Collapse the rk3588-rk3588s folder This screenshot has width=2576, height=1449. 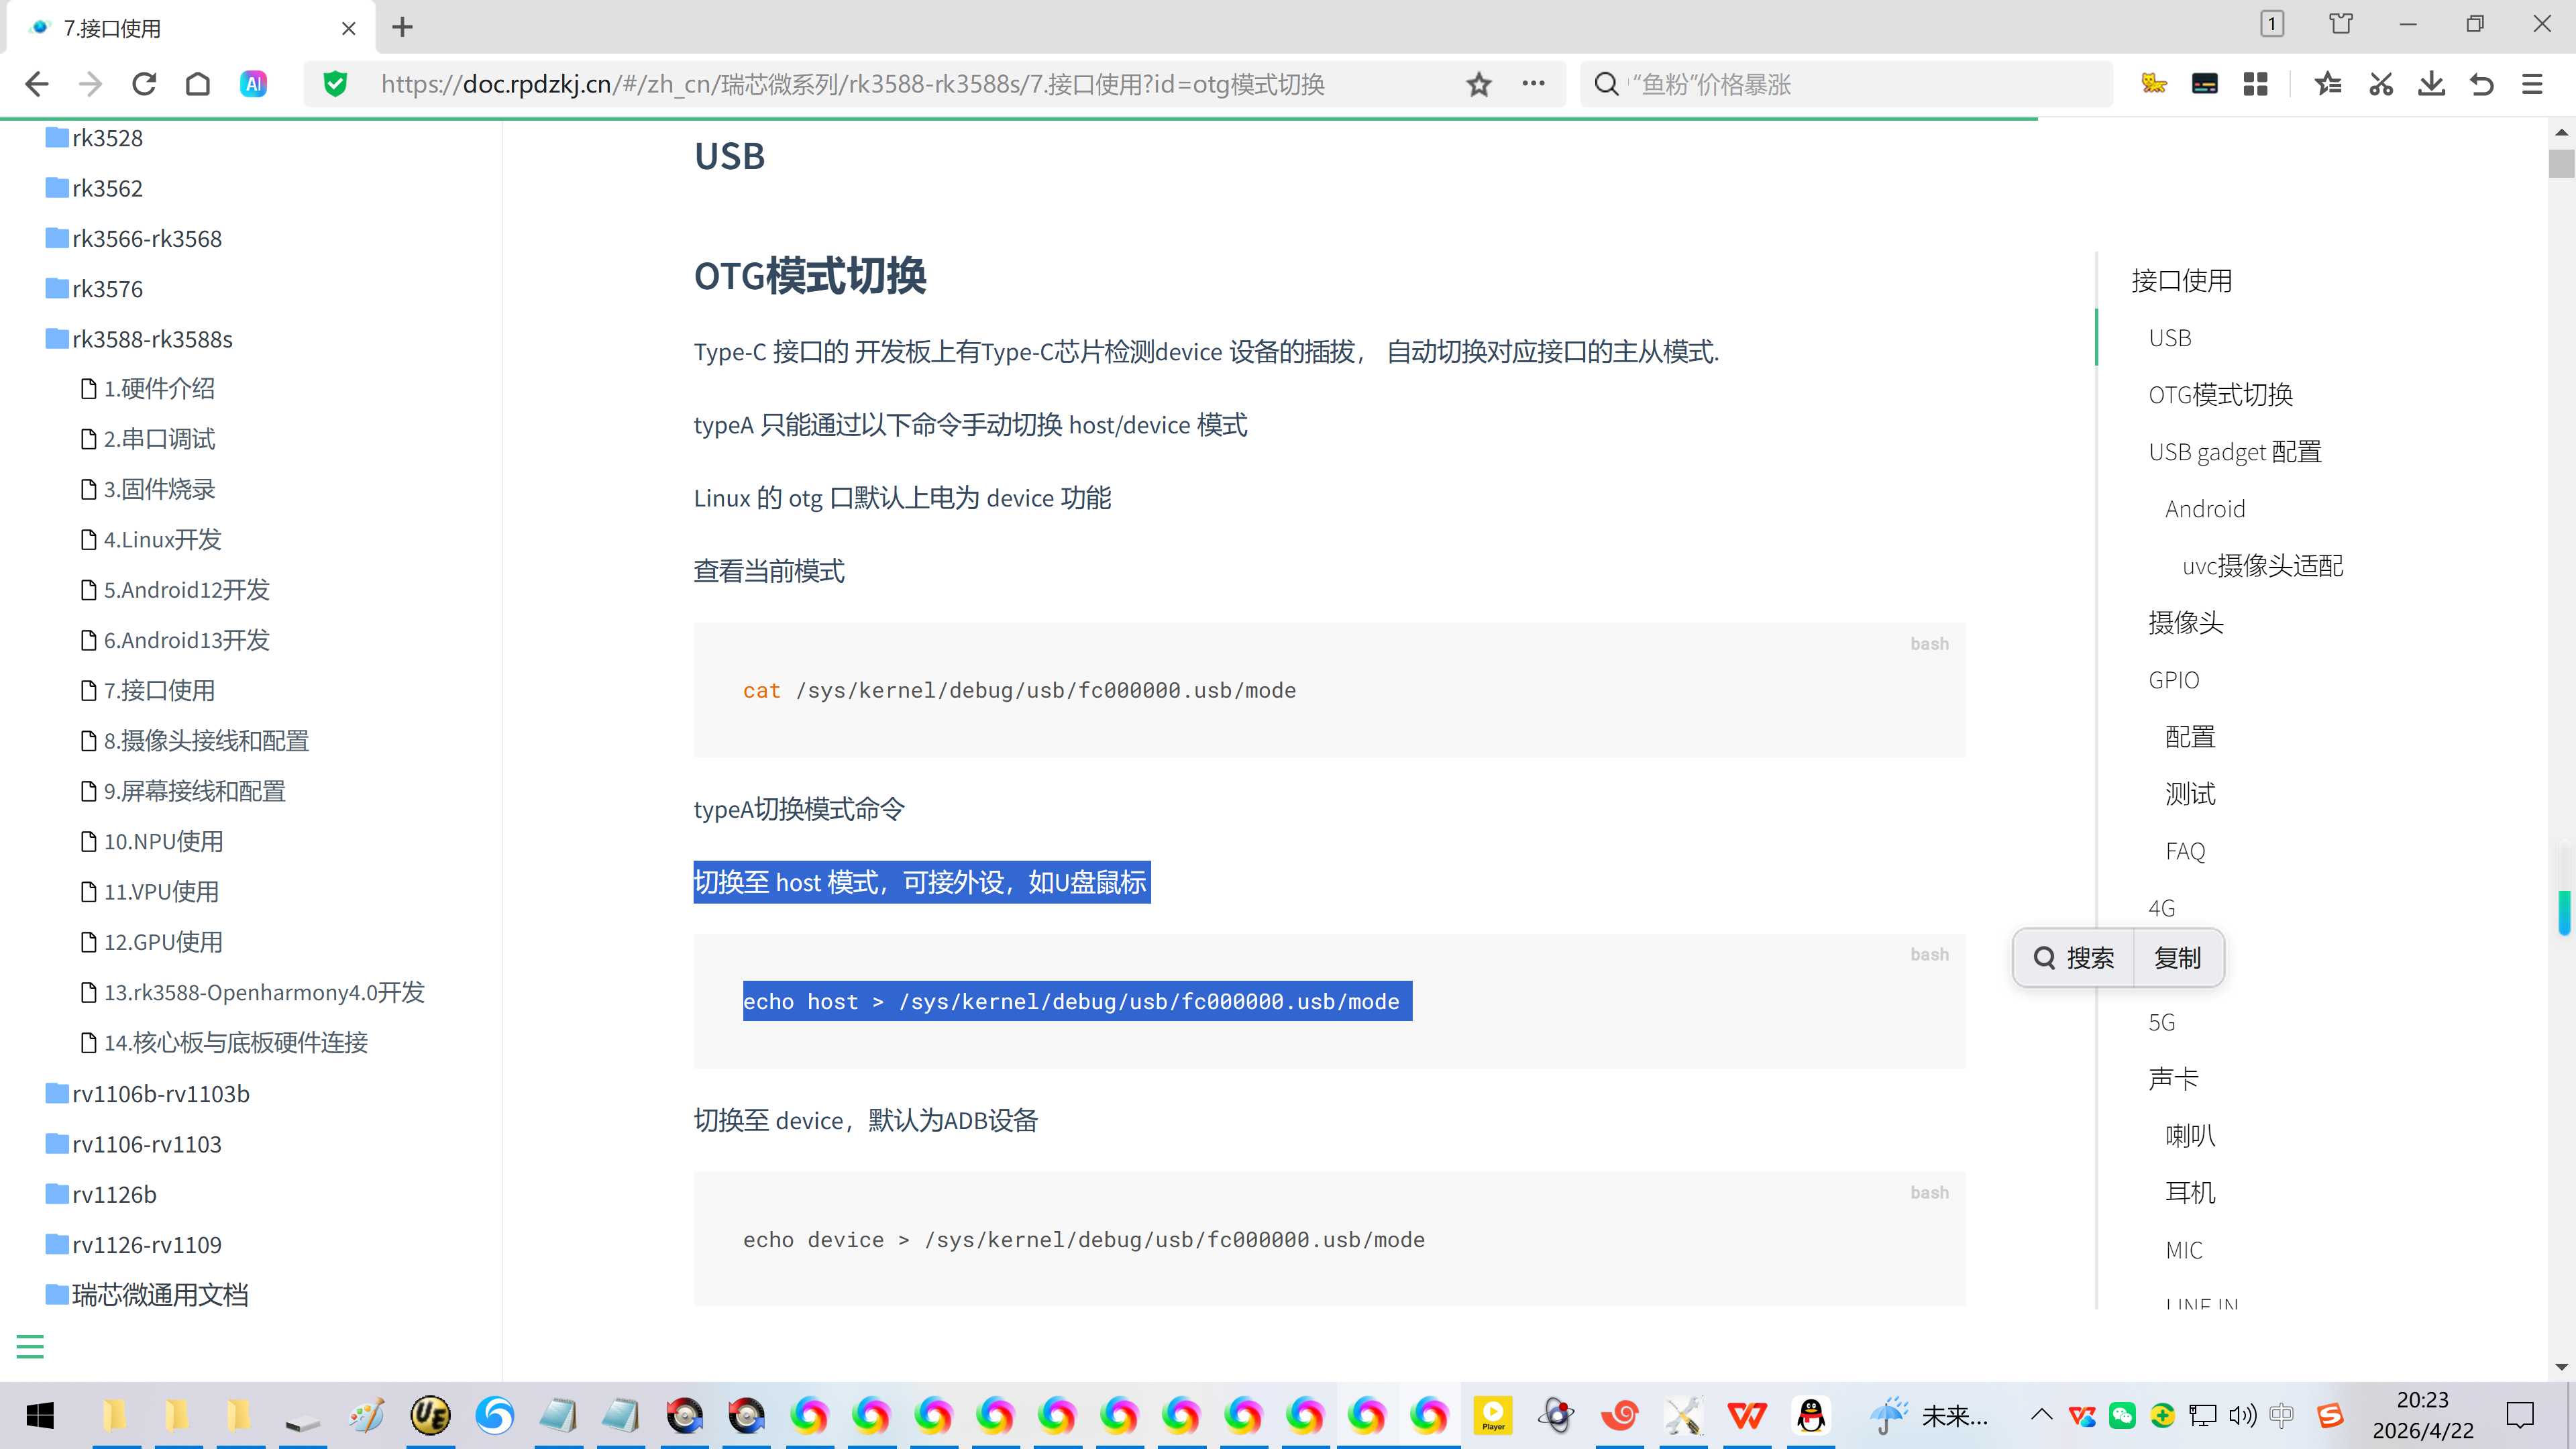pos(151,339)
